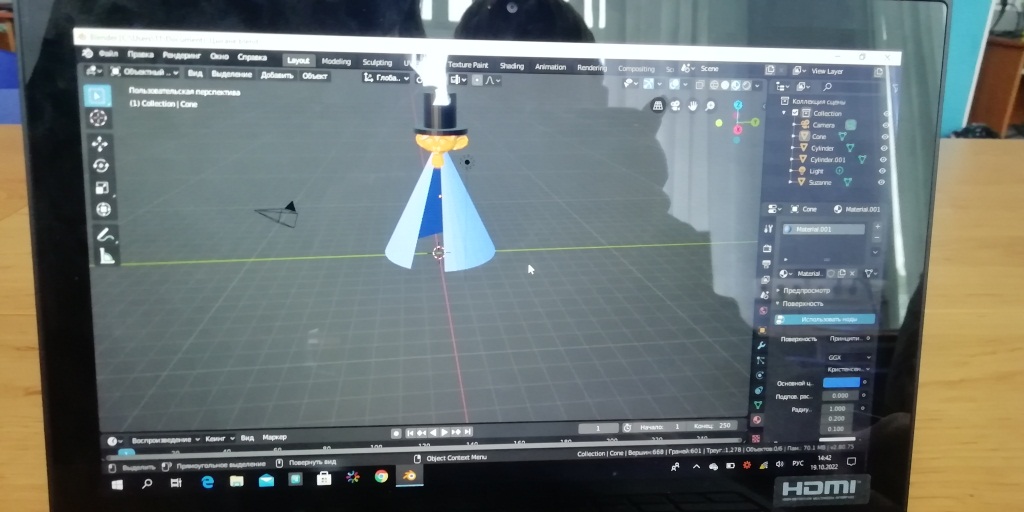Select the Select Box tool
This screenshot has width=1024, height=512.
[x=97, y=96]
